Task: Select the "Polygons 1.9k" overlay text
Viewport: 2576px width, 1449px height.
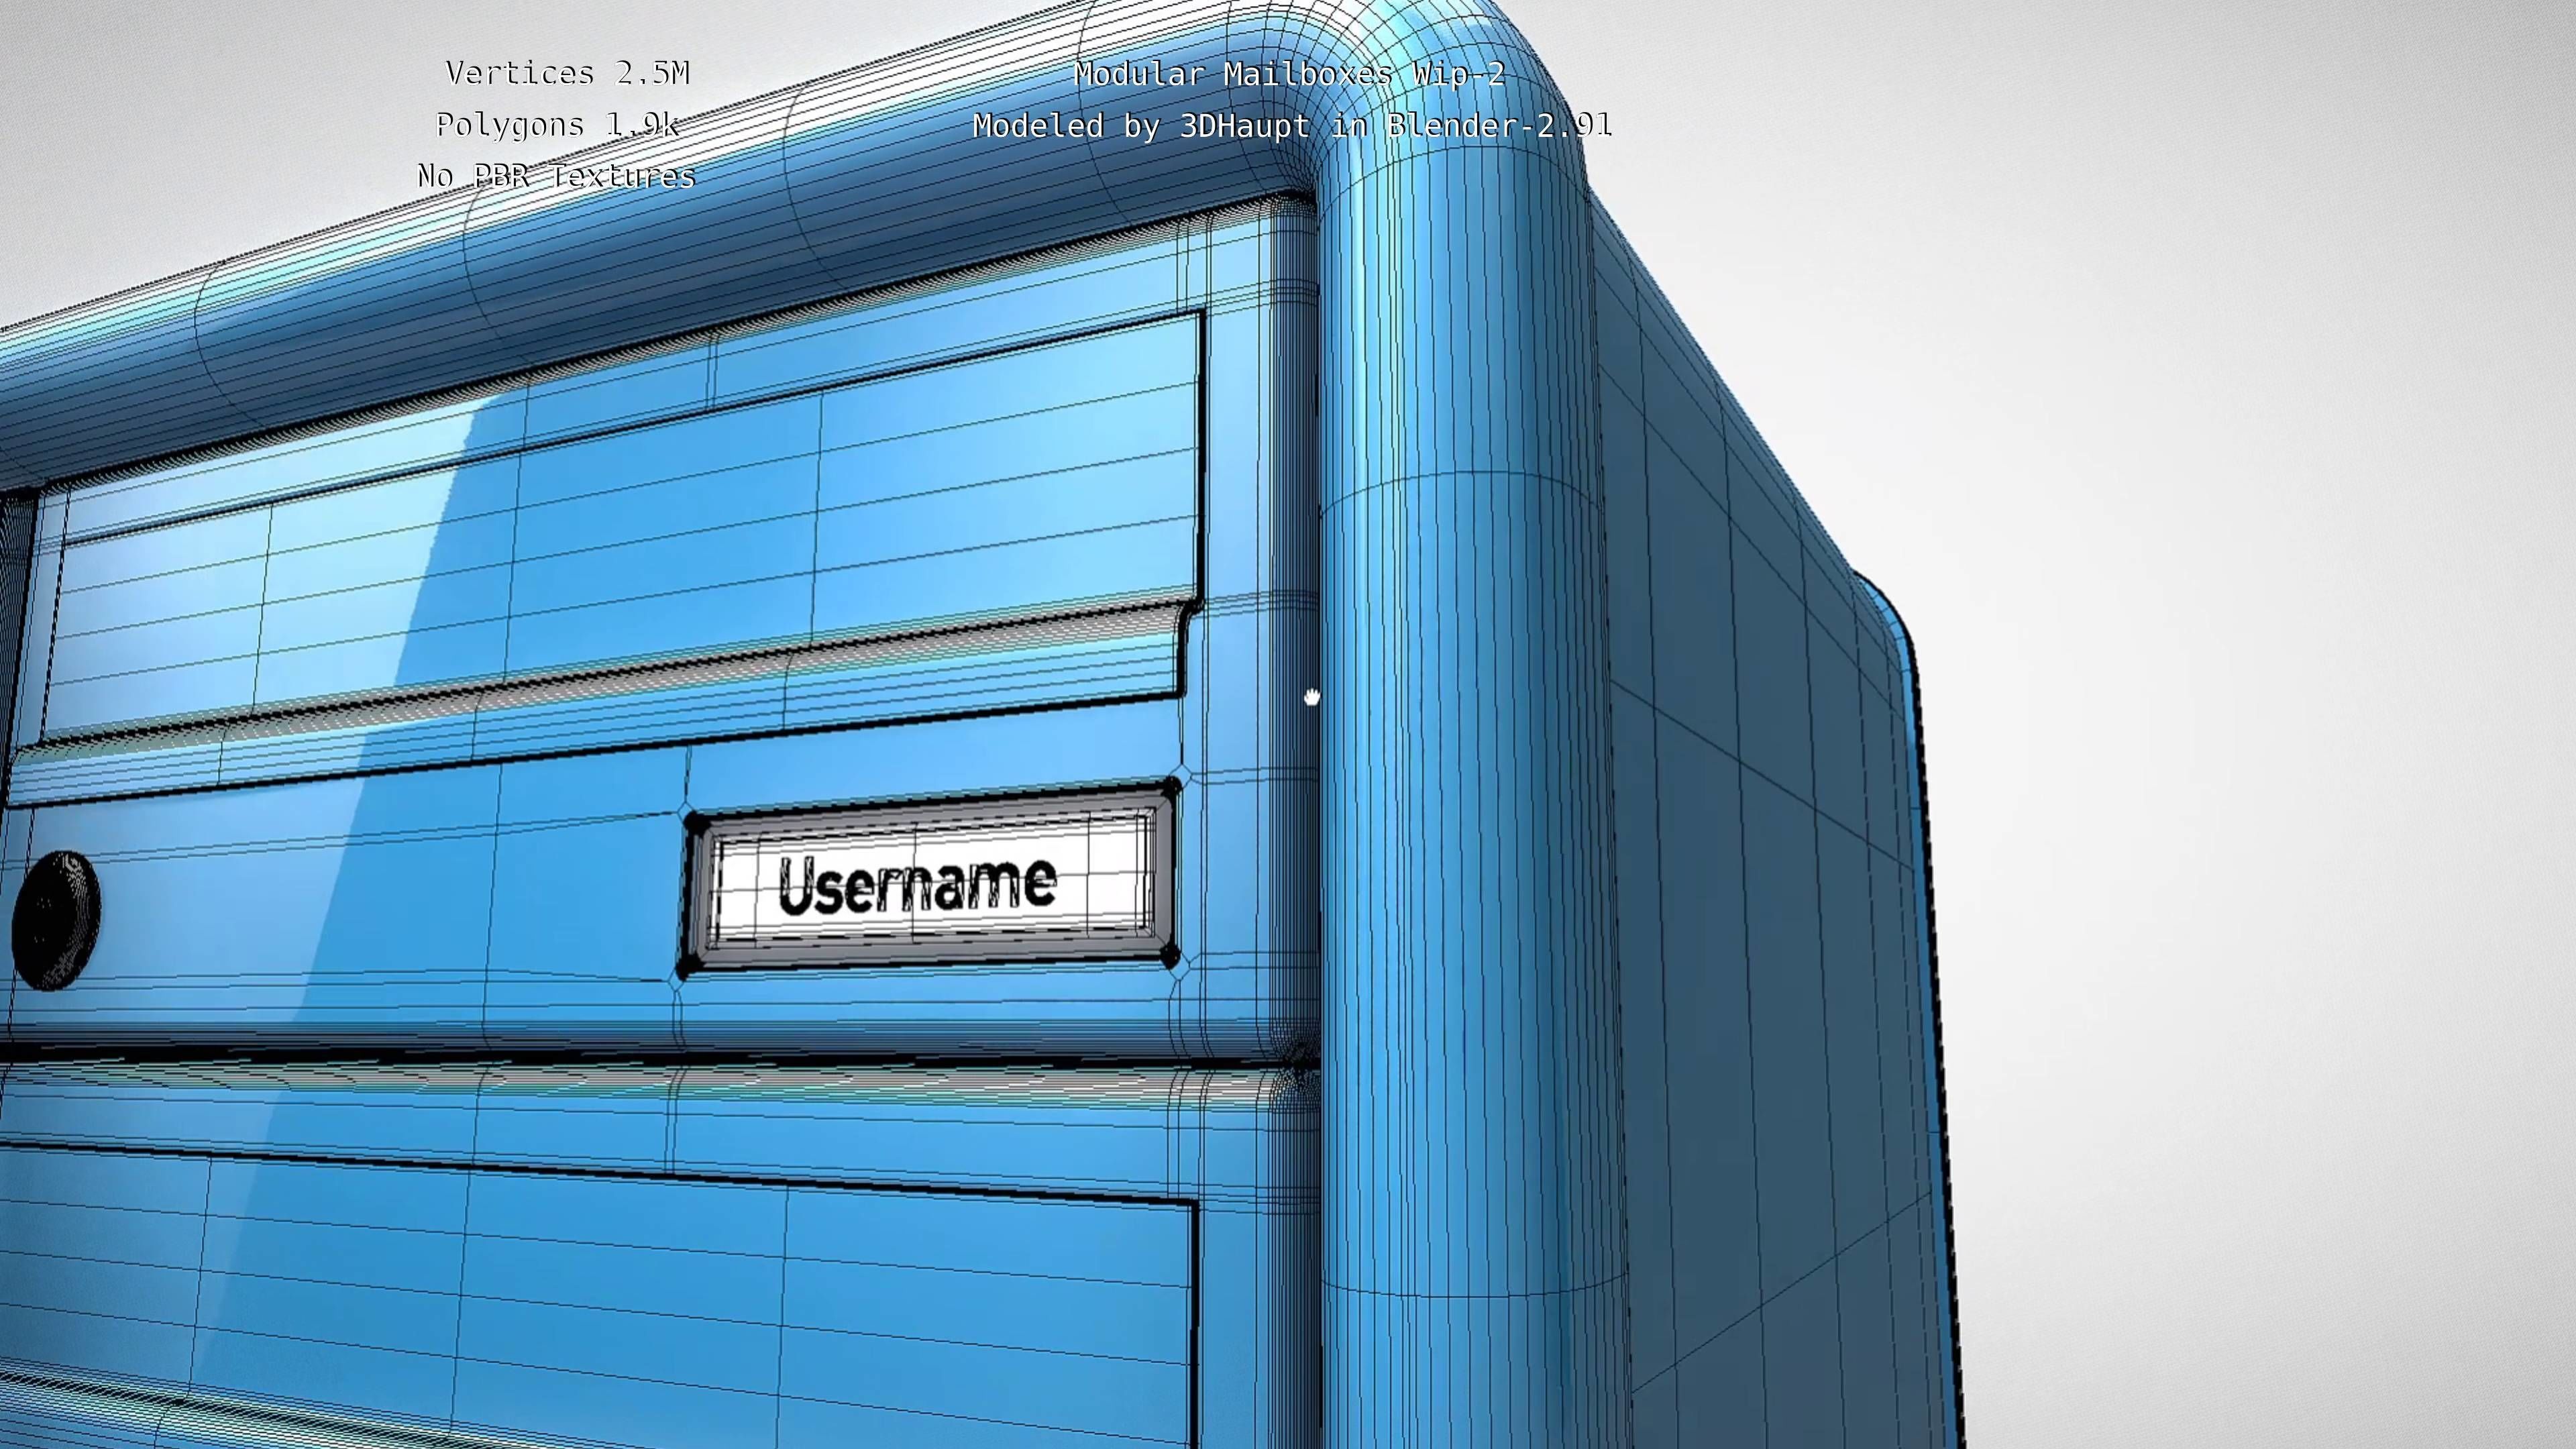Action: point(557,126)
